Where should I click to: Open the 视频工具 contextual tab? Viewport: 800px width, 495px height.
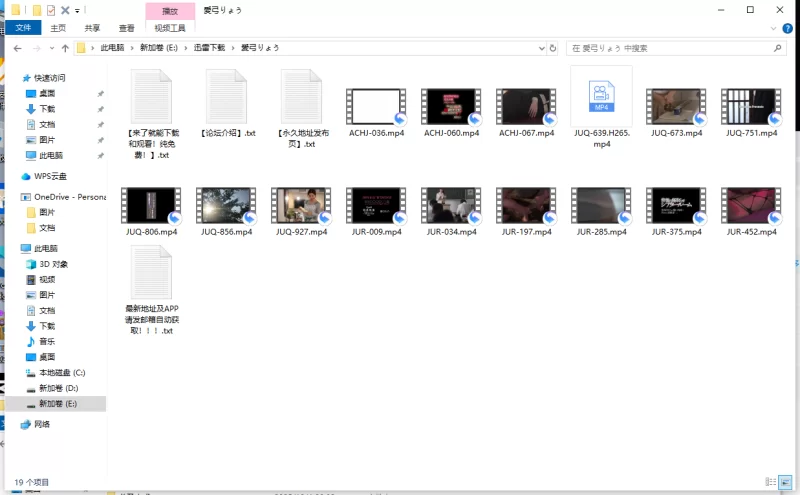point(170,29)
